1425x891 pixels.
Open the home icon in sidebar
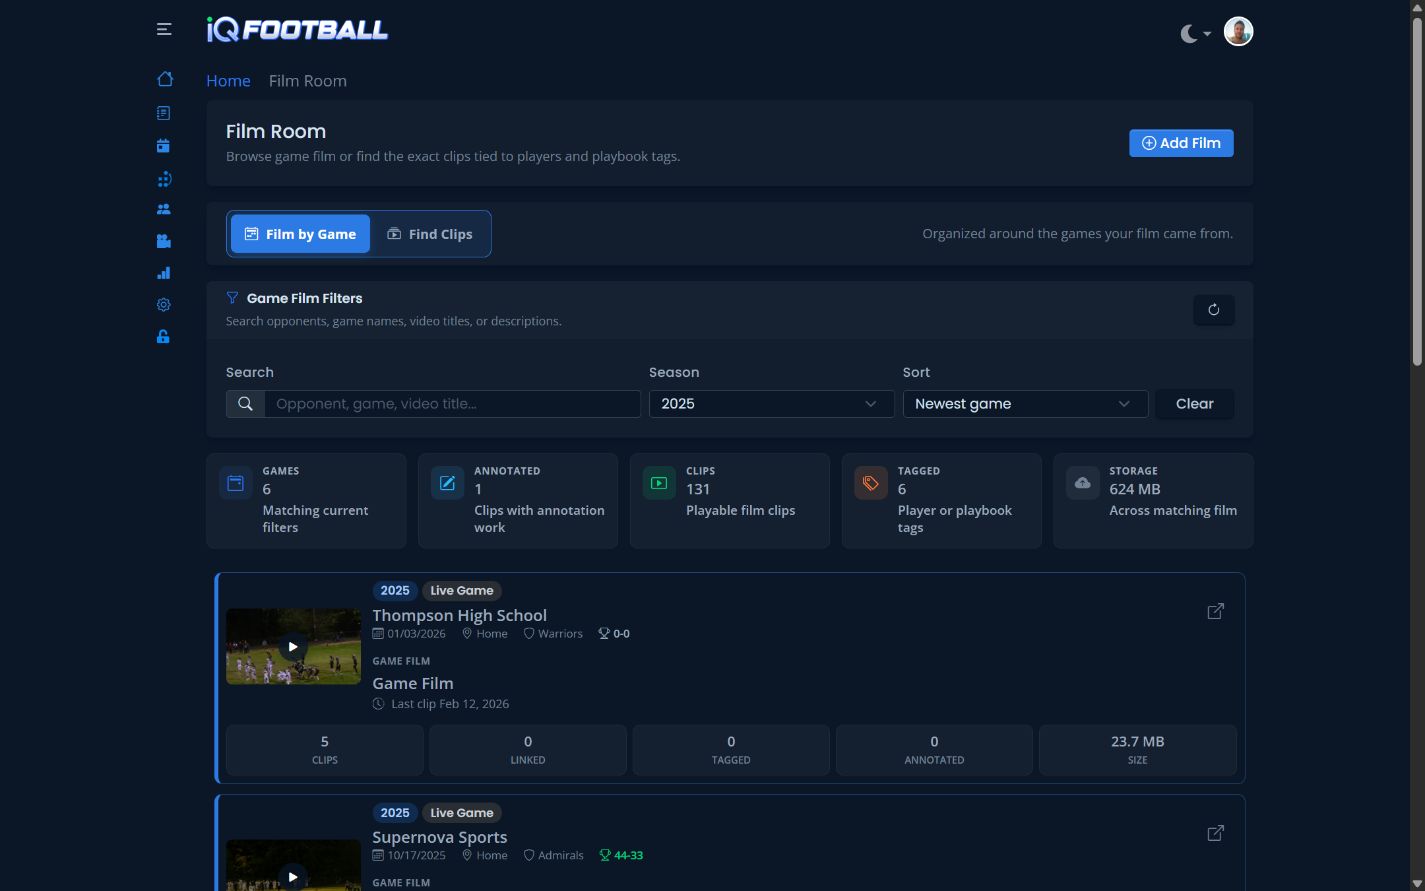[x=165, y=79]
